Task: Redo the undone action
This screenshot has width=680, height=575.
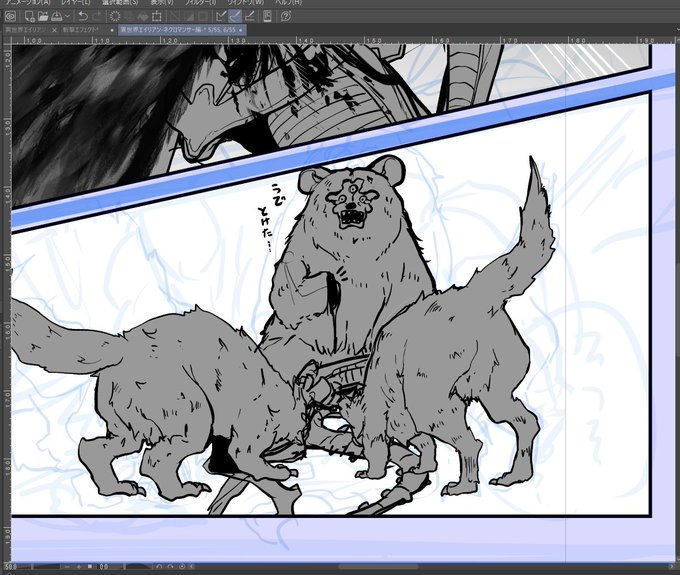Action: (97, 16)
